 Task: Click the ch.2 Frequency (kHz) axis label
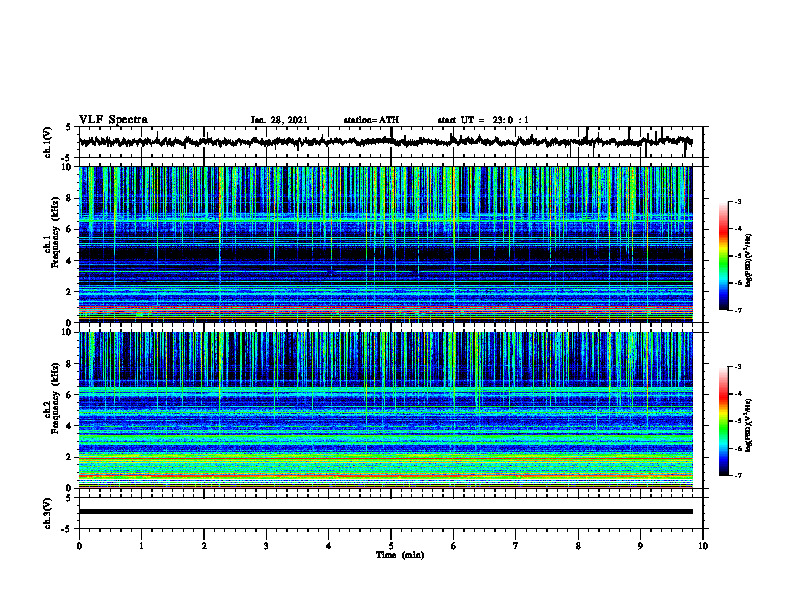pos(52,398)
